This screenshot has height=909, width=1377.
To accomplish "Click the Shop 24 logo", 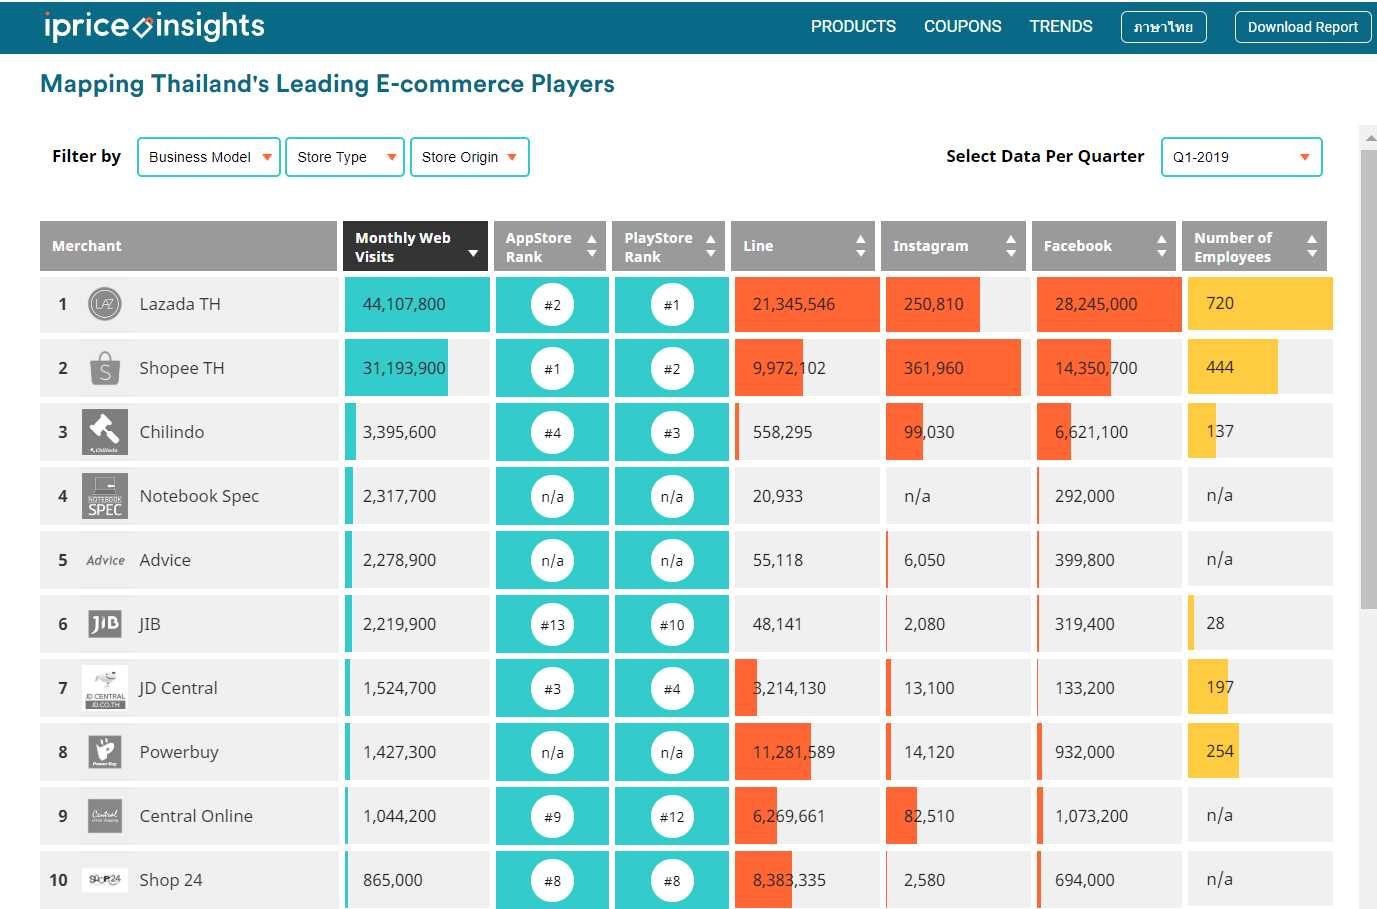I will (105, 880).
